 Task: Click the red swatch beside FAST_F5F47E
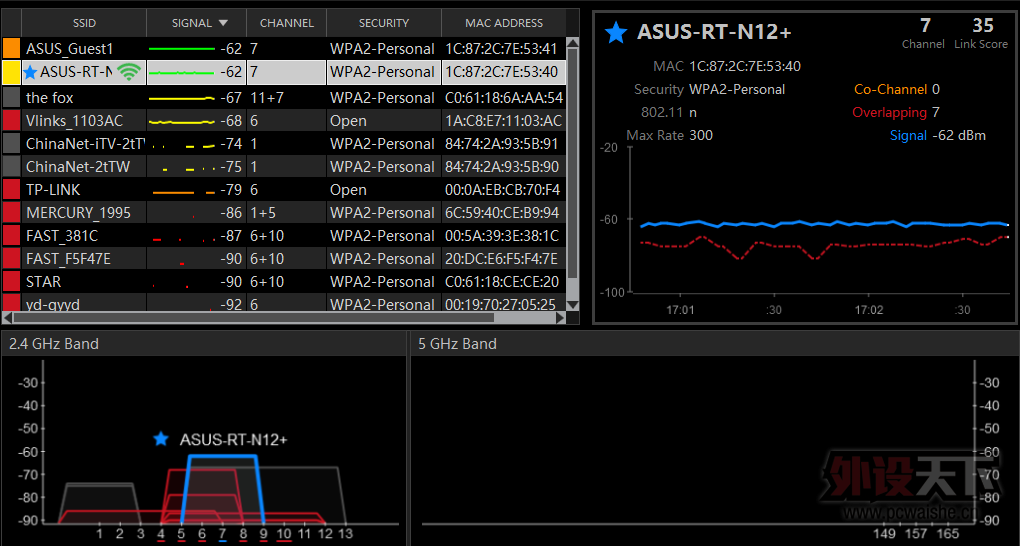click(12, 258)
